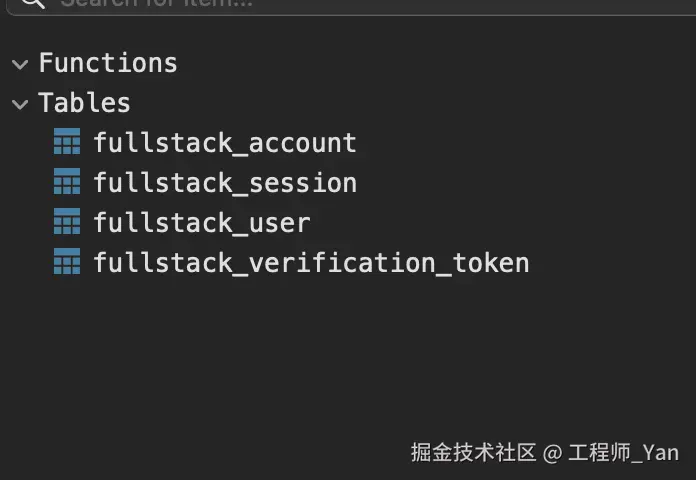
Task: Click empty area below the tables list
Action: 300,350
